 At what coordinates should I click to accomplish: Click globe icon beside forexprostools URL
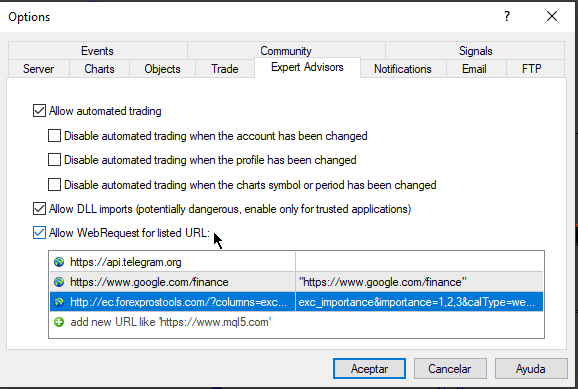[59, 302]
